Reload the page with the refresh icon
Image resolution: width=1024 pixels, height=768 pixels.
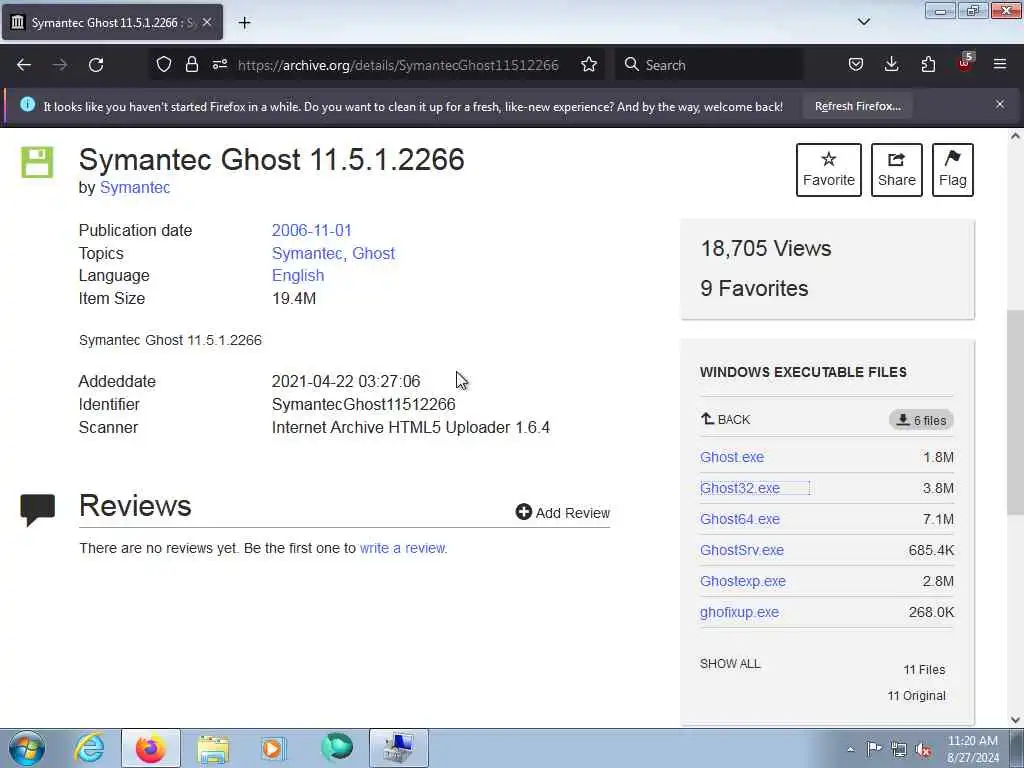tap(96, 65)
